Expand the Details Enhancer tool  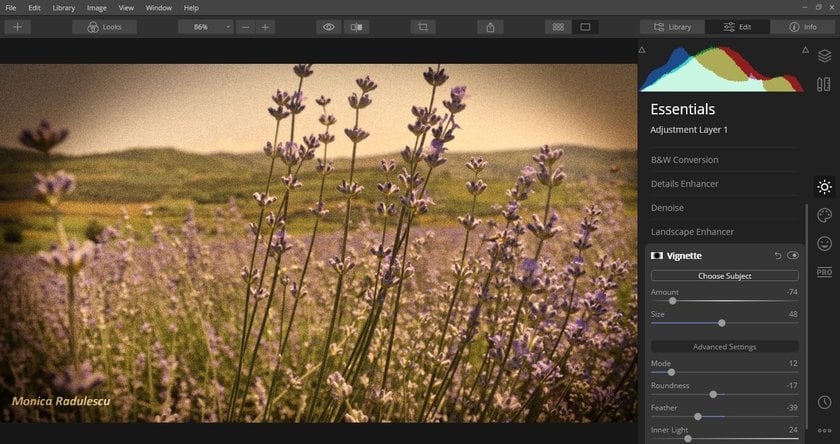point(724,184)
